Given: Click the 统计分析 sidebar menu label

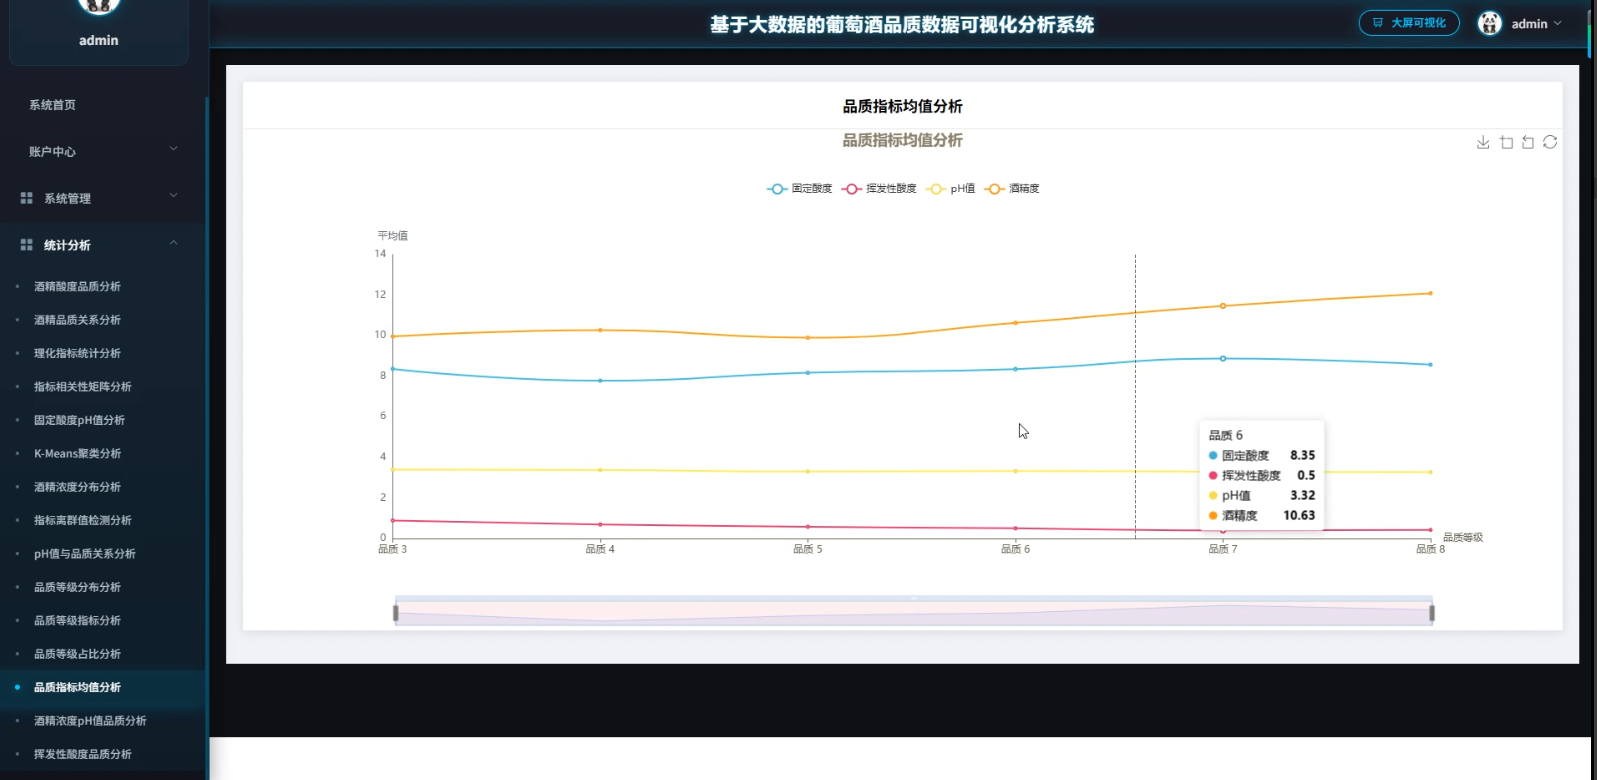Looking at the screenshot, I should coord(67,245).
